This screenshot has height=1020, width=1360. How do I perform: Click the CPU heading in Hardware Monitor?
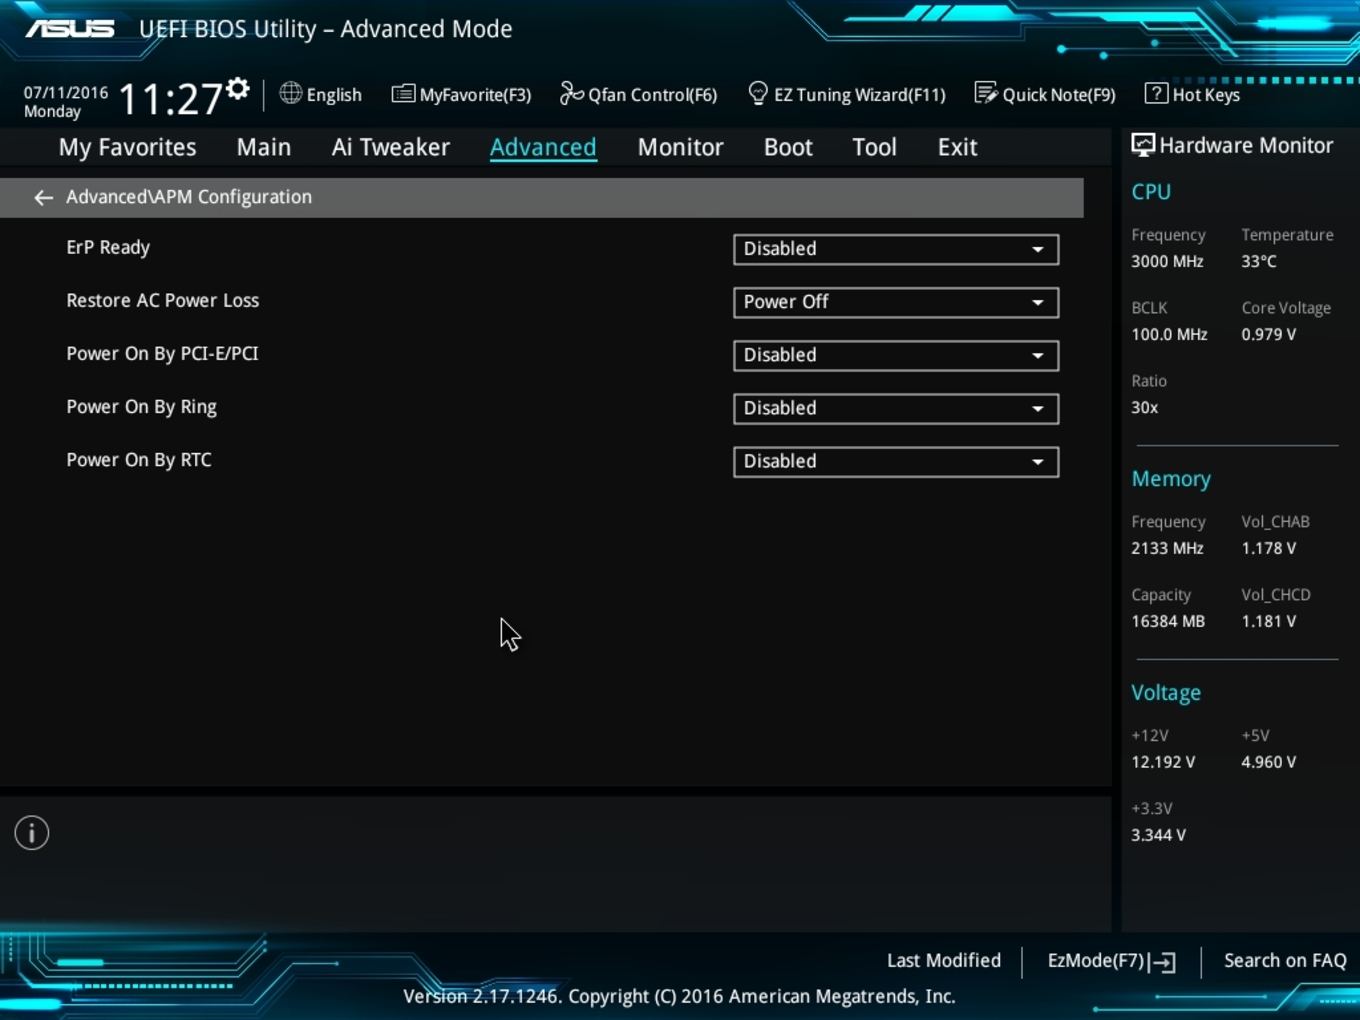click(1151, 192)
